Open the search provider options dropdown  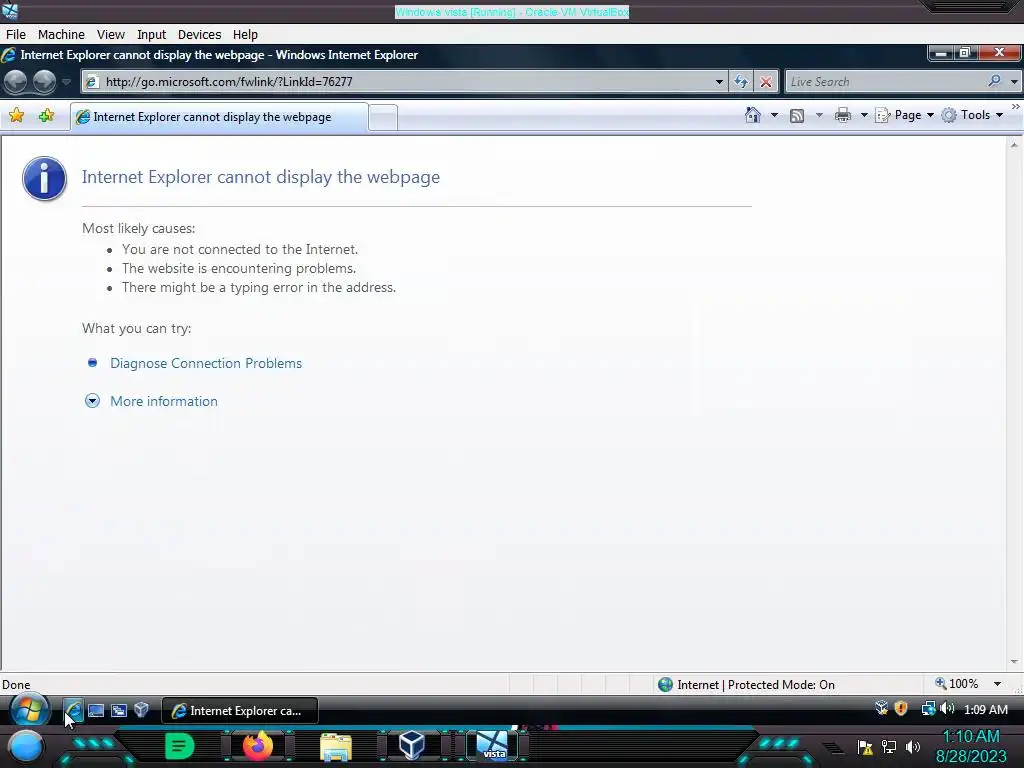1014,82
